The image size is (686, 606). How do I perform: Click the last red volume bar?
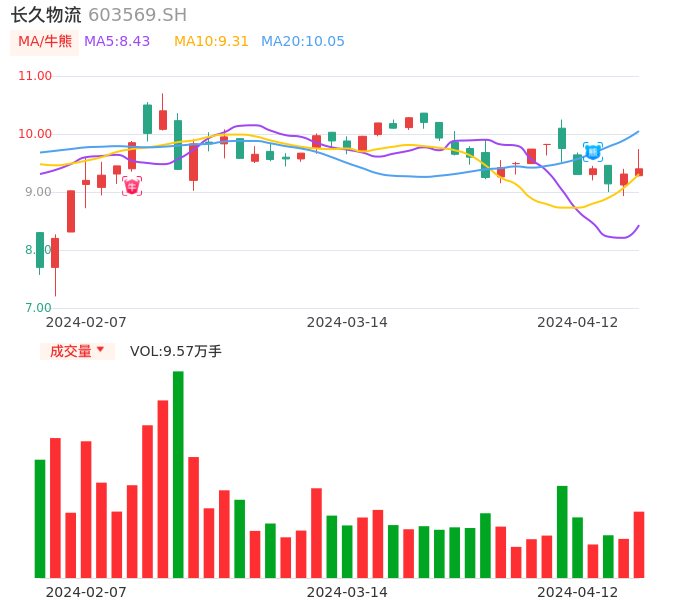click(x=639, y=544)
